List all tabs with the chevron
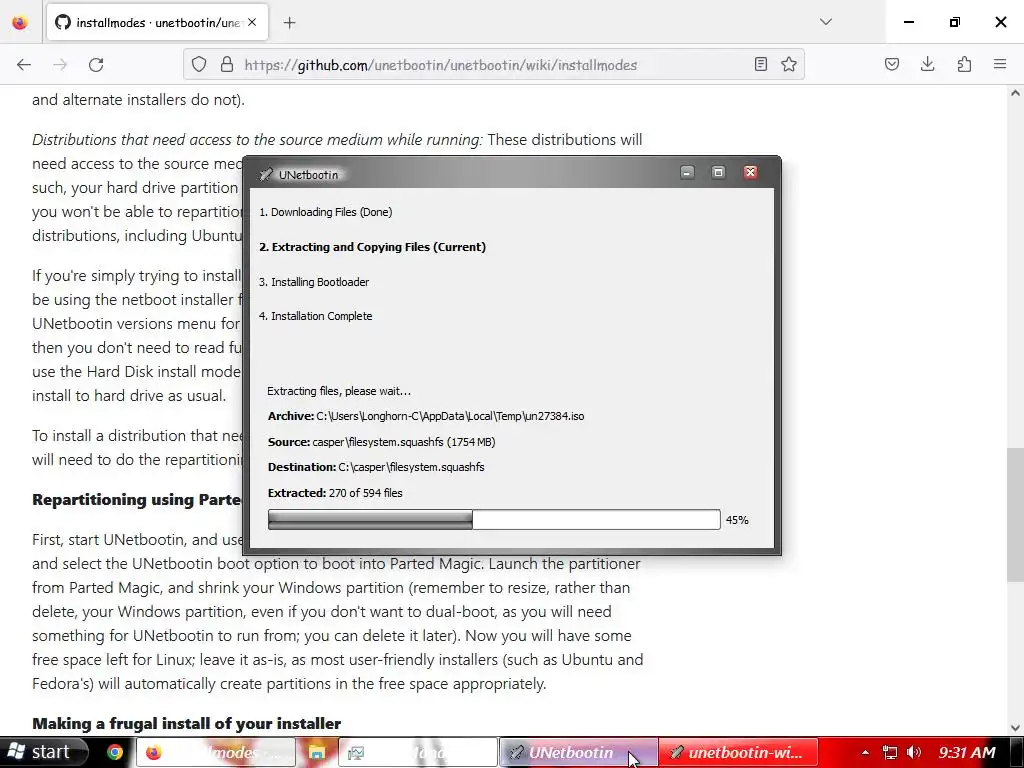Image resolution: width=1024 pixels, height=768 pixels. coord(826,22)
